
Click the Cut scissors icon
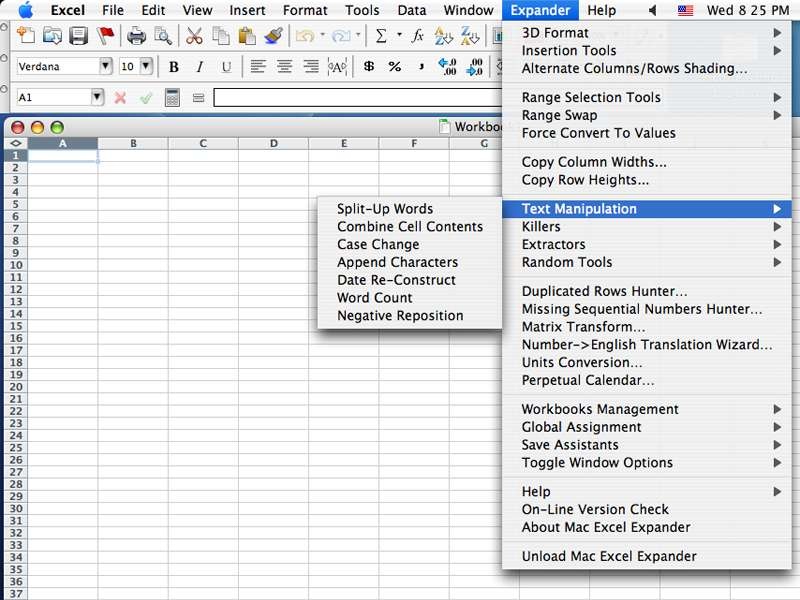pyautogui.click(x=194, y=36)
